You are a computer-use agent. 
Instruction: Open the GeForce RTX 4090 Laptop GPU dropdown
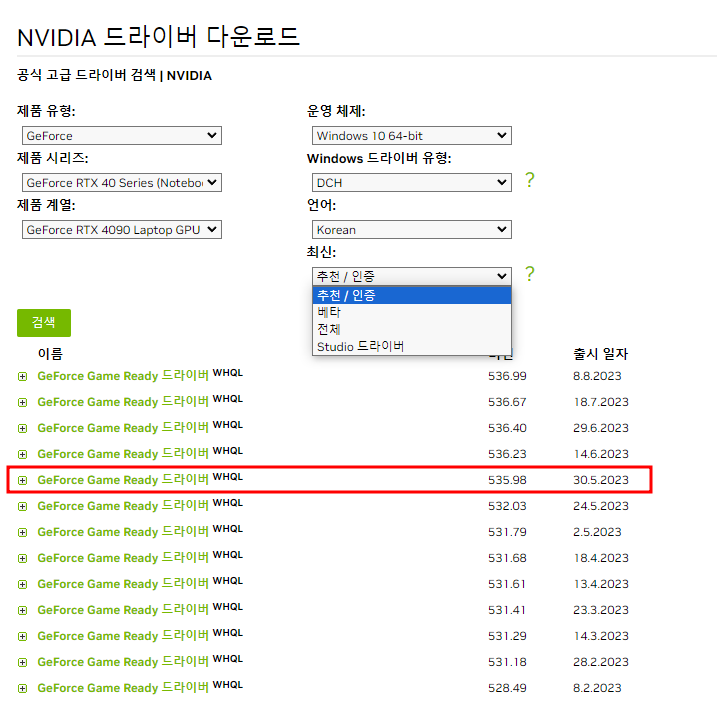pyautogui.click(x=122, y=230)
